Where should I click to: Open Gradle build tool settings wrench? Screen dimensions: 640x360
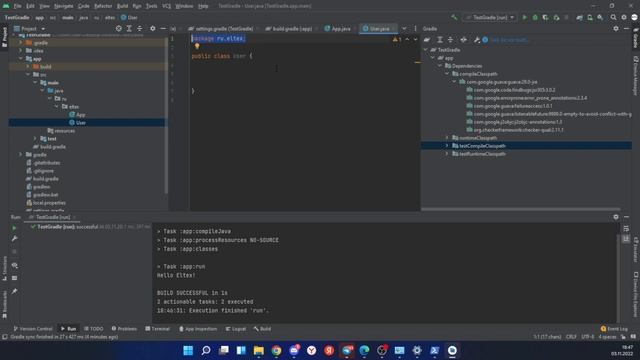pos(476,40)
